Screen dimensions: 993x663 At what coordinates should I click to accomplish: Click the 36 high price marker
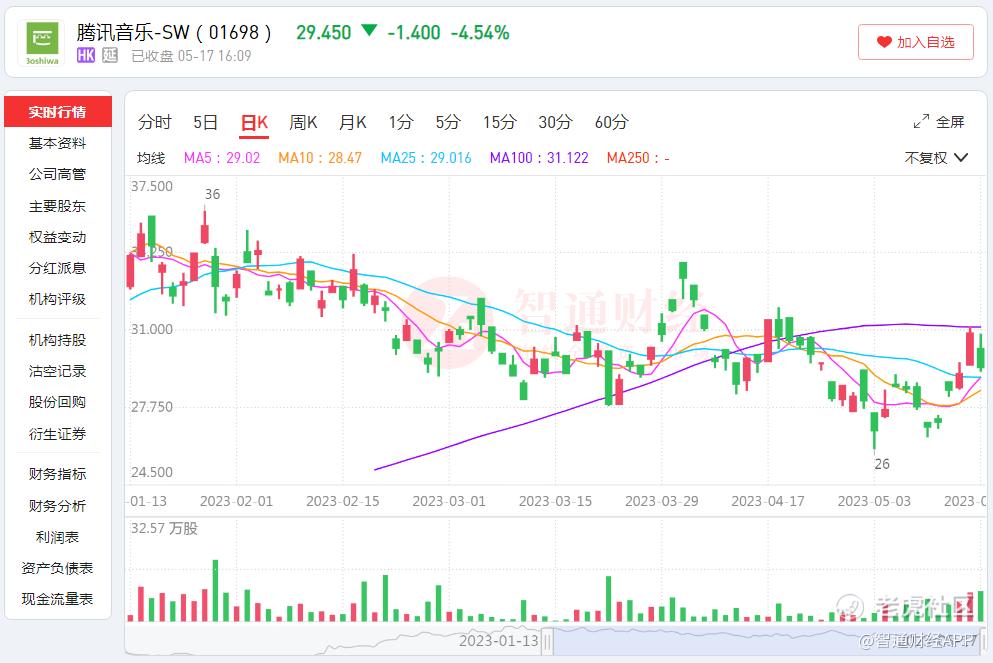212,194
